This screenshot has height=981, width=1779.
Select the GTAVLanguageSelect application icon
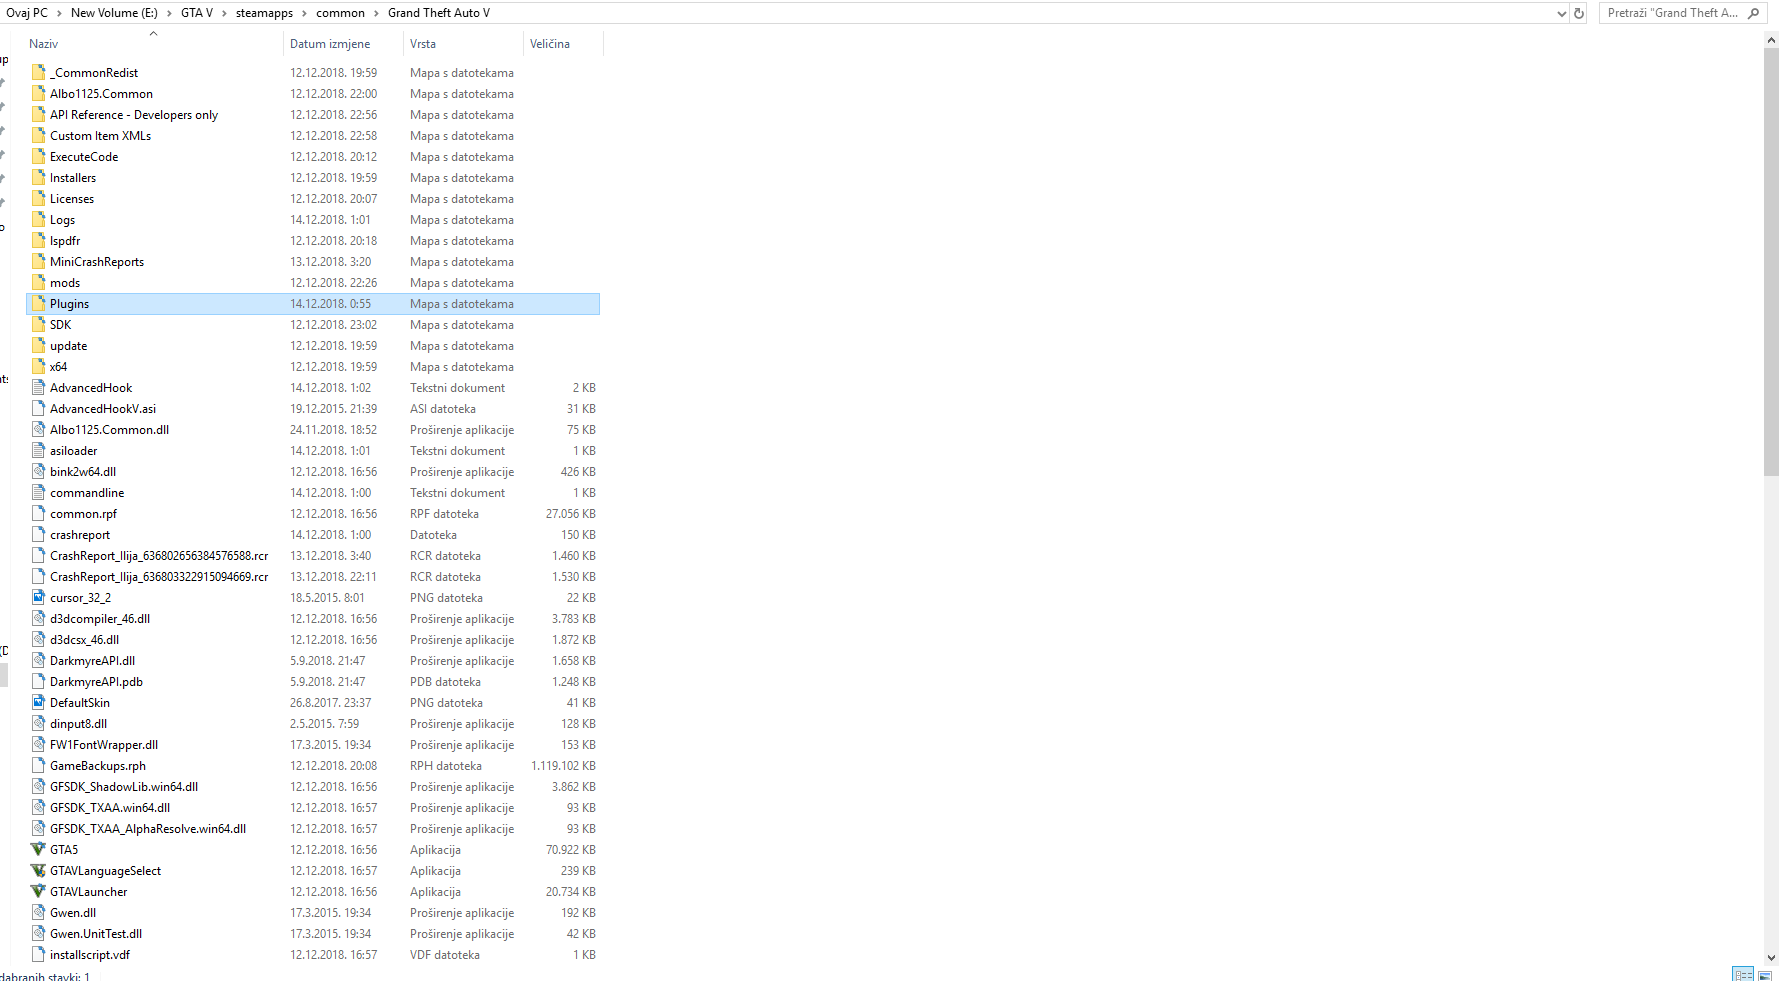pyautogui.click(x=39, y=870)
